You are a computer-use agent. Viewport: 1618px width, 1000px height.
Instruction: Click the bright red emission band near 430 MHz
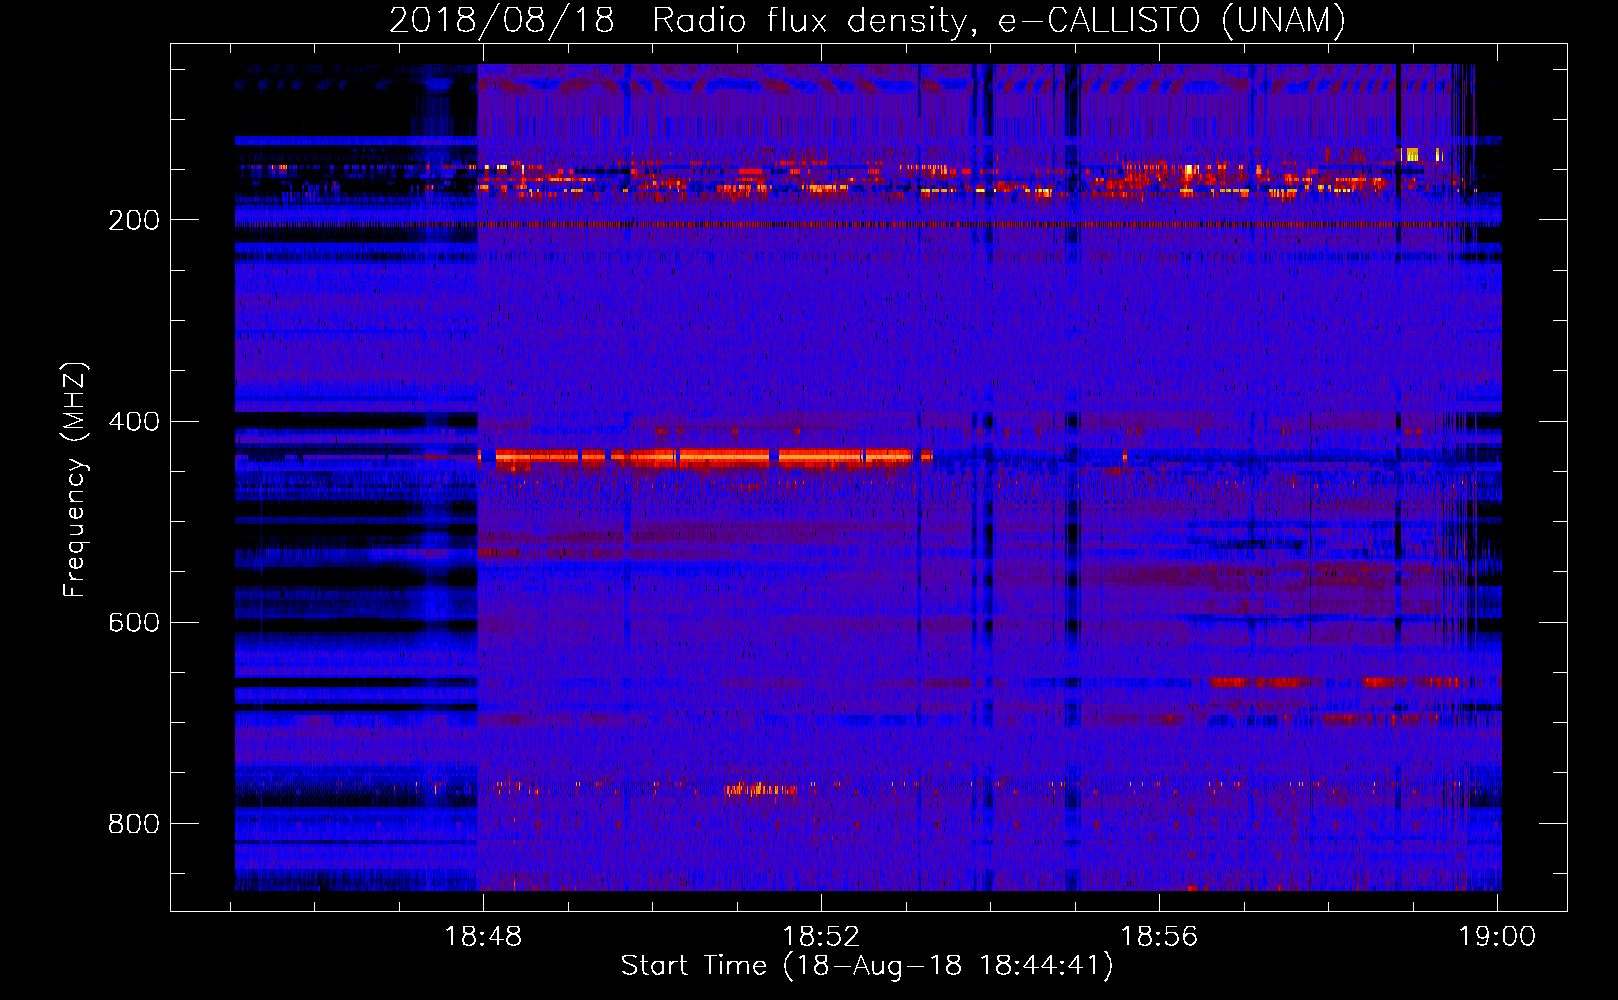click(706, 457)
